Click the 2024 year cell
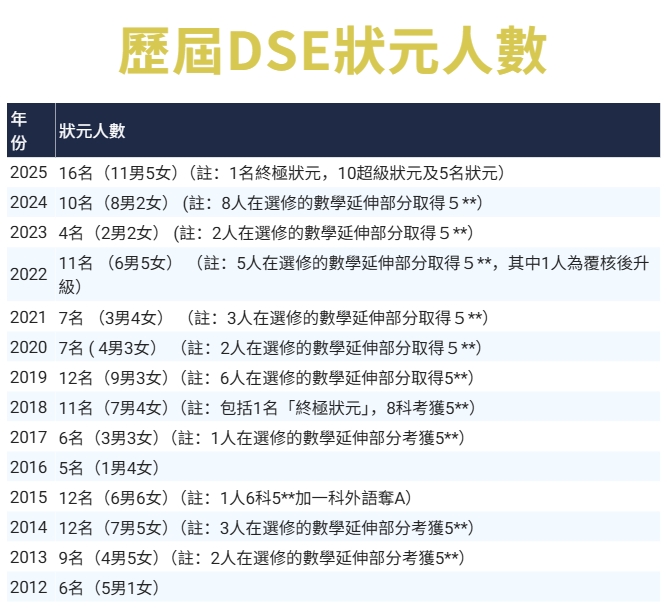The height and width of the screenshot is (610, 667). tap(31, 202)
